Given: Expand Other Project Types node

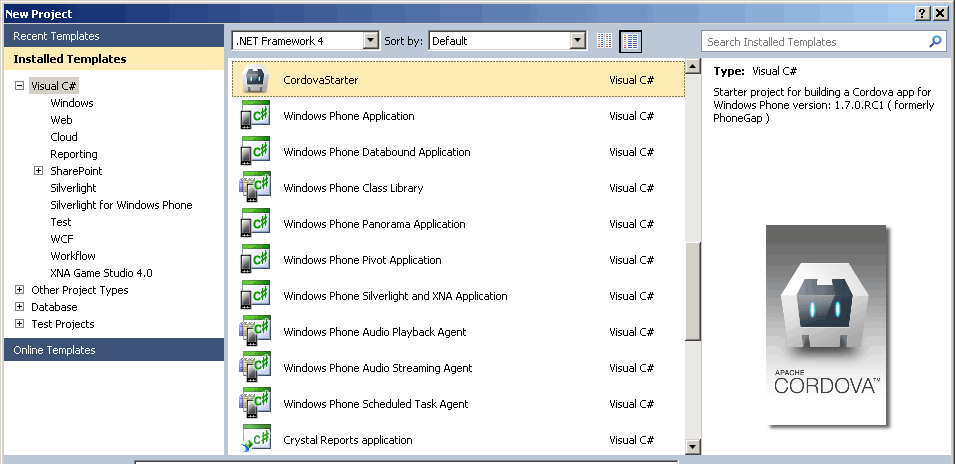Looking at the screenshot, I should point(20,290).
